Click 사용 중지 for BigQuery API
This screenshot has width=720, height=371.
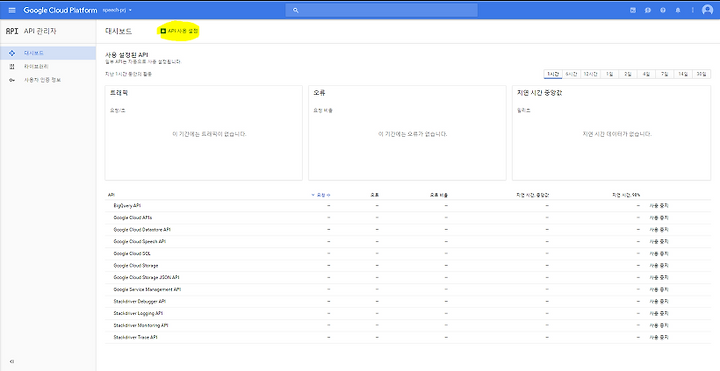tap(659, 206)
